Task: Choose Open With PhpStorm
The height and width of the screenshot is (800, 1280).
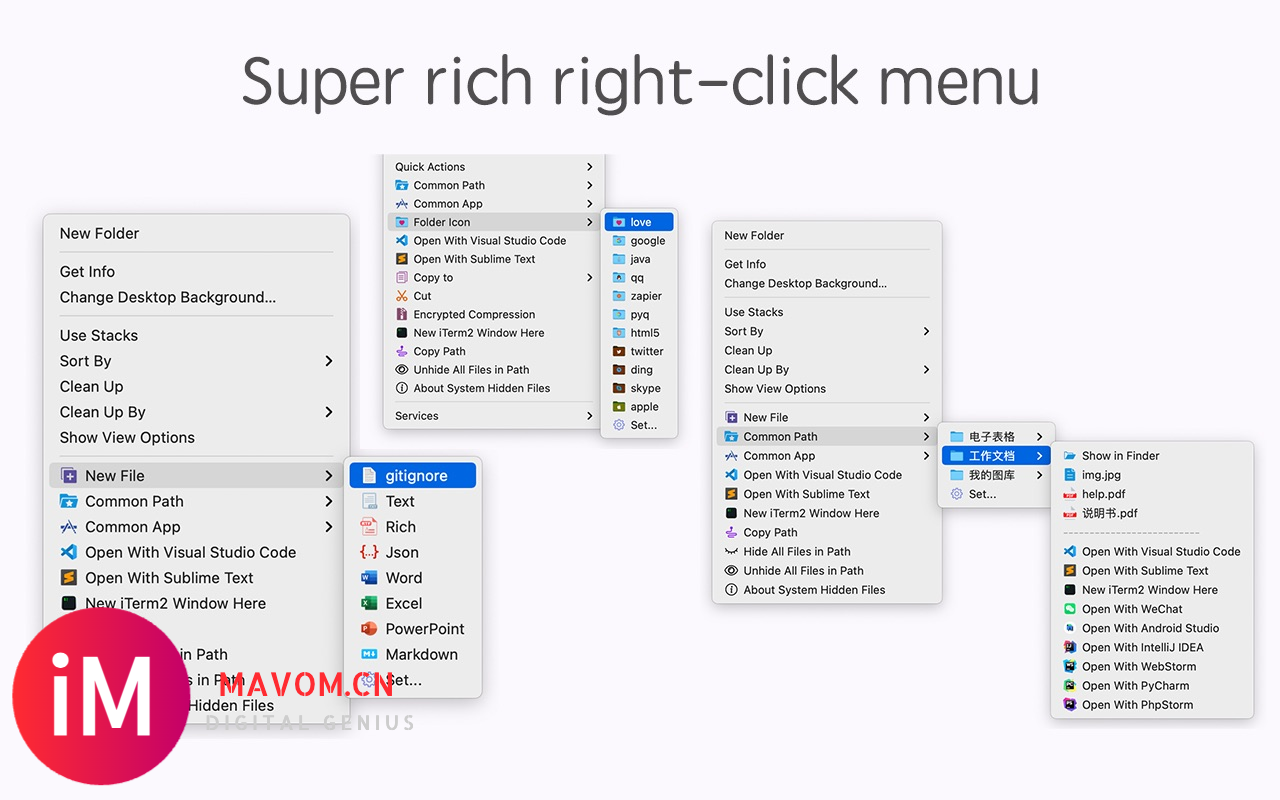Action: point(1152,705)
